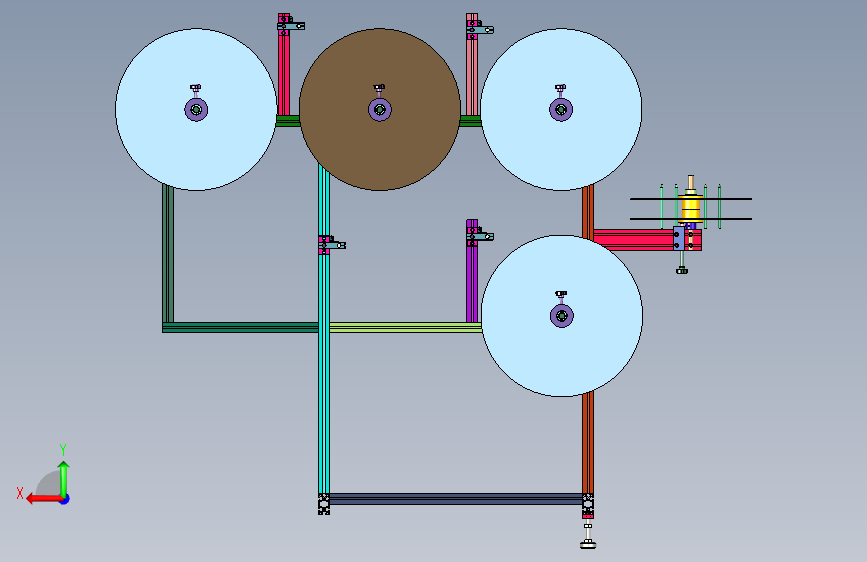Select corner connector below the orange extrusion
Image resolution: width=867 pixels, height=562 pixels.
[588, 504]
